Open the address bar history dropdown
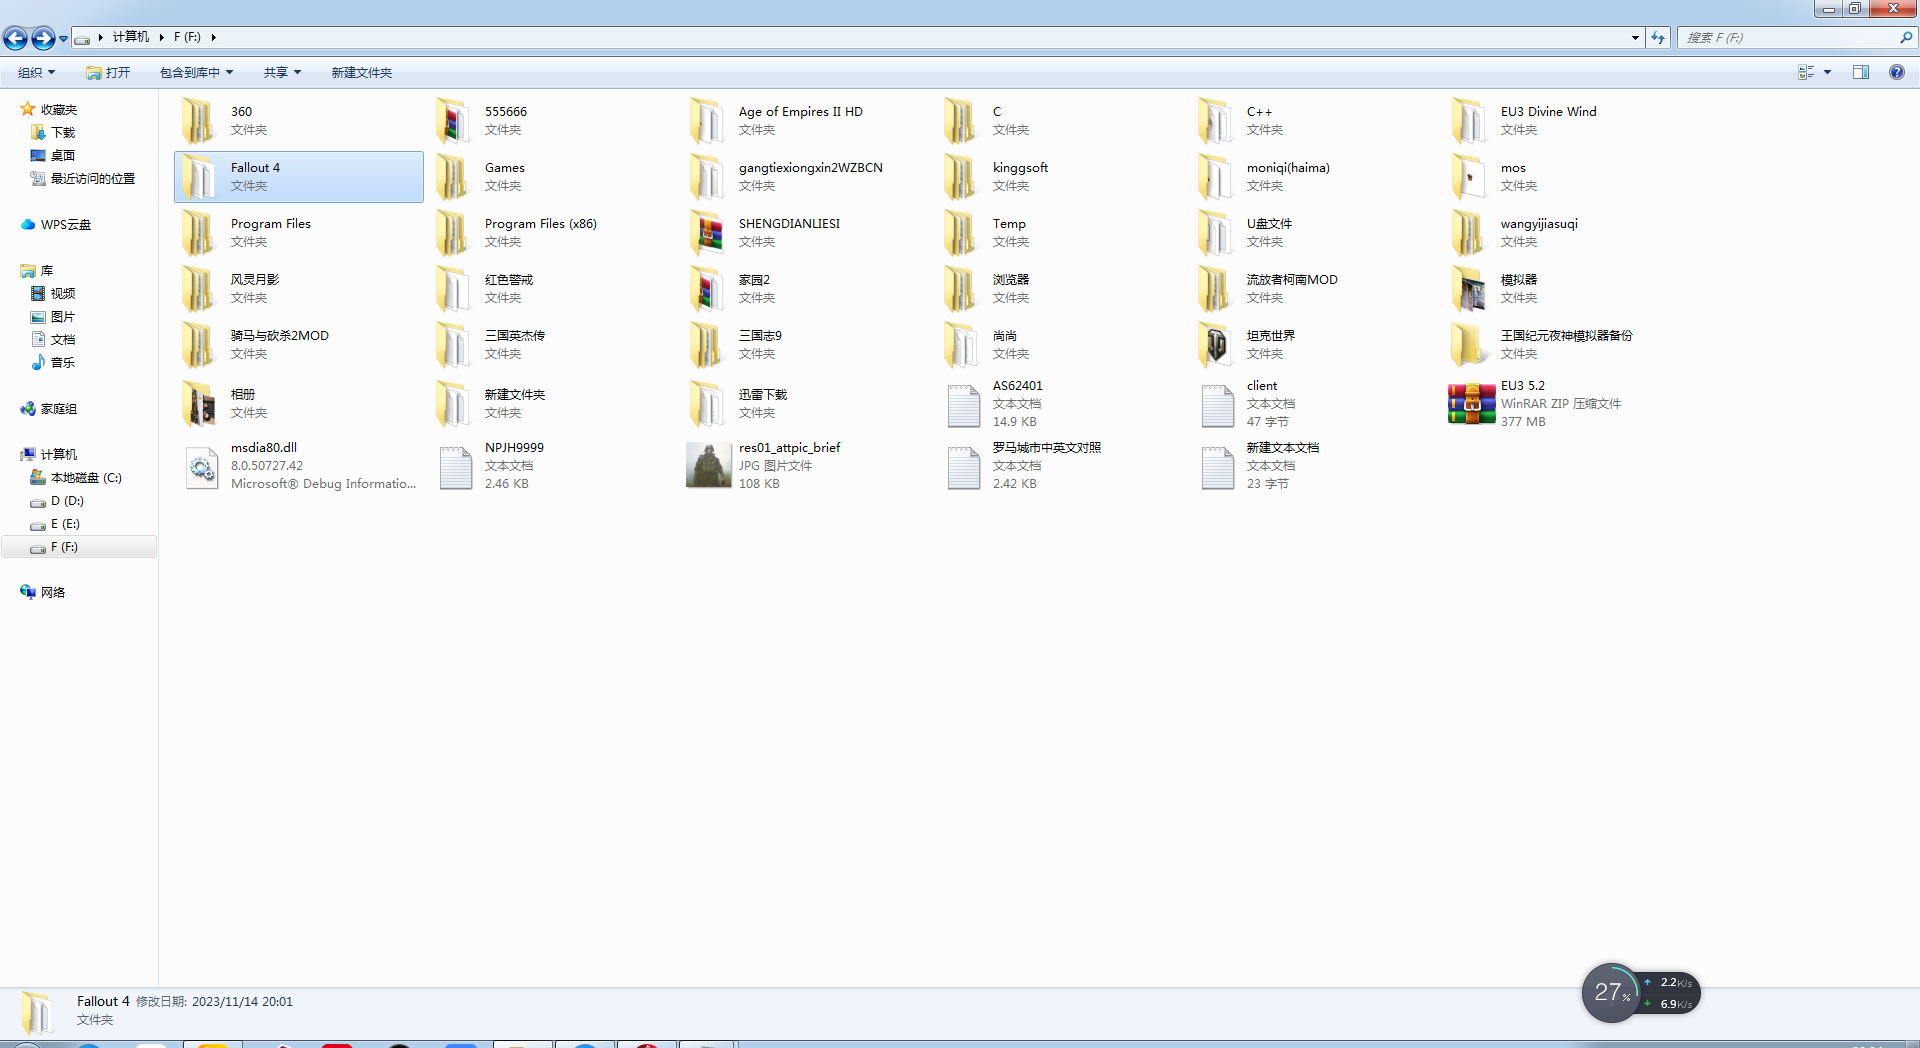The width and height of the screenshot is (1920, 1048). point(1635,37)
